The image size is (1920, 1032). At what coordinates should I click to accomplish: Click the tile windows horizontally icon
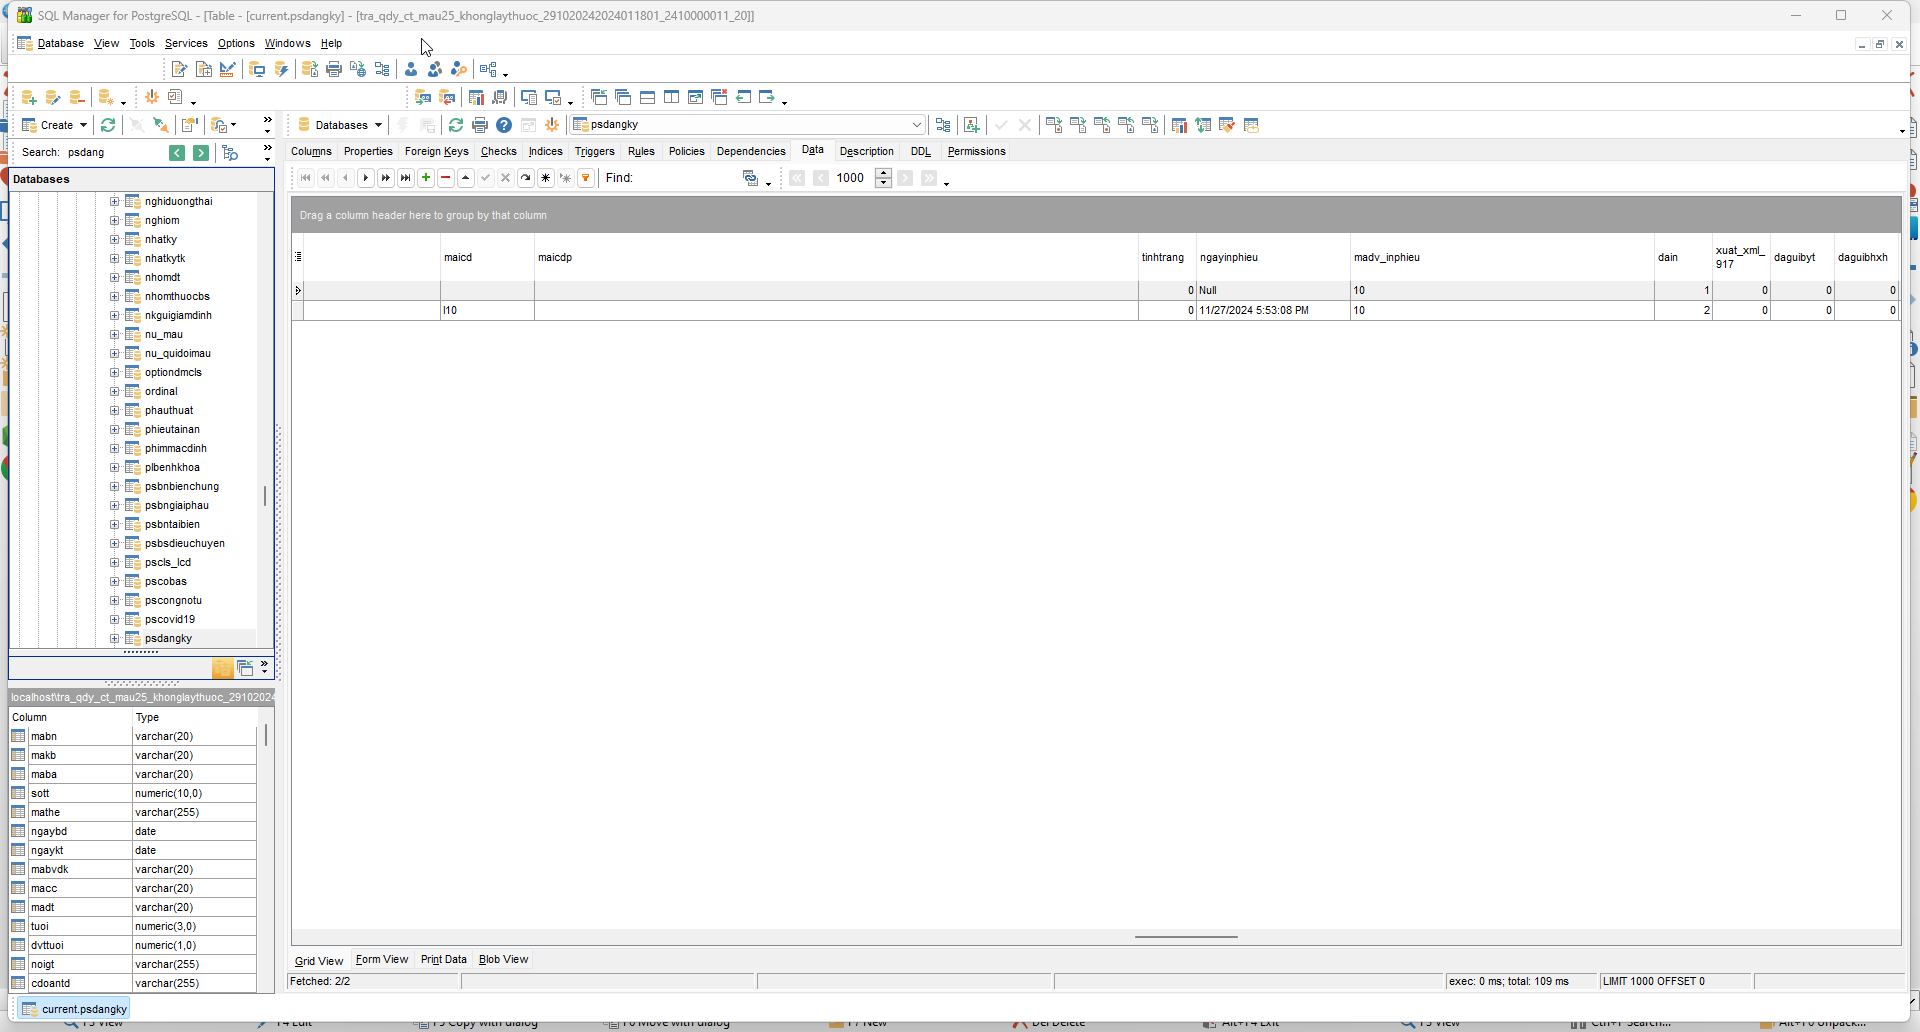647,97
